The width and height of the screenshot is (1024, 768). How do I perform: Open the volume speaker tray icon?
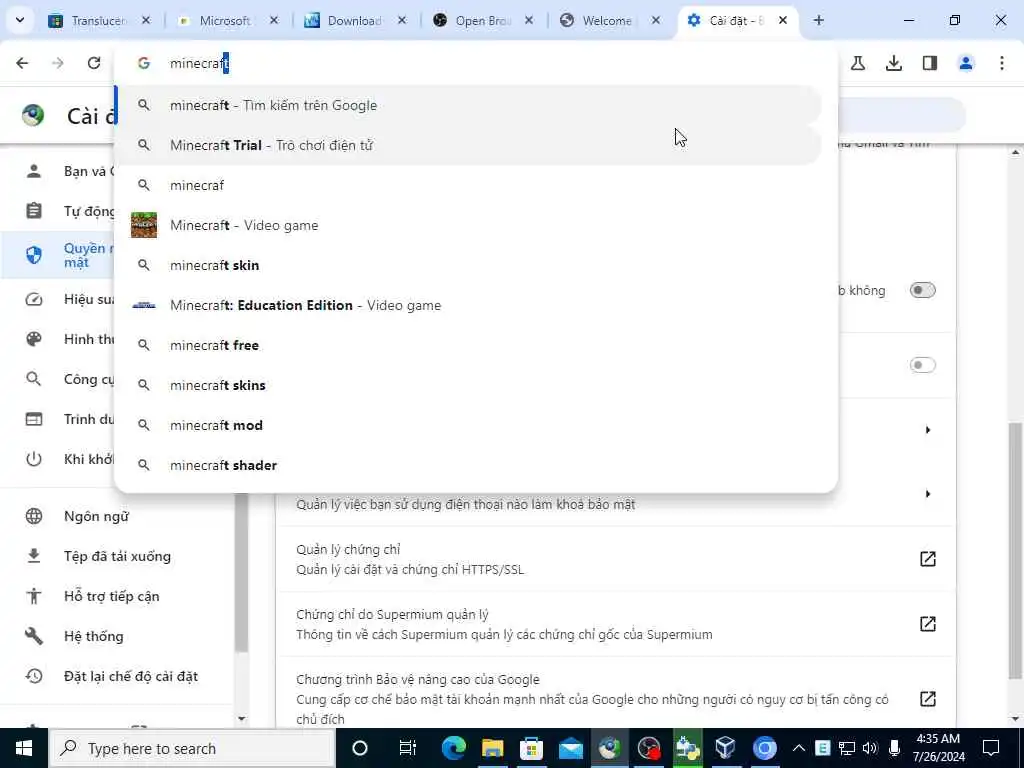tap(870, 748)
